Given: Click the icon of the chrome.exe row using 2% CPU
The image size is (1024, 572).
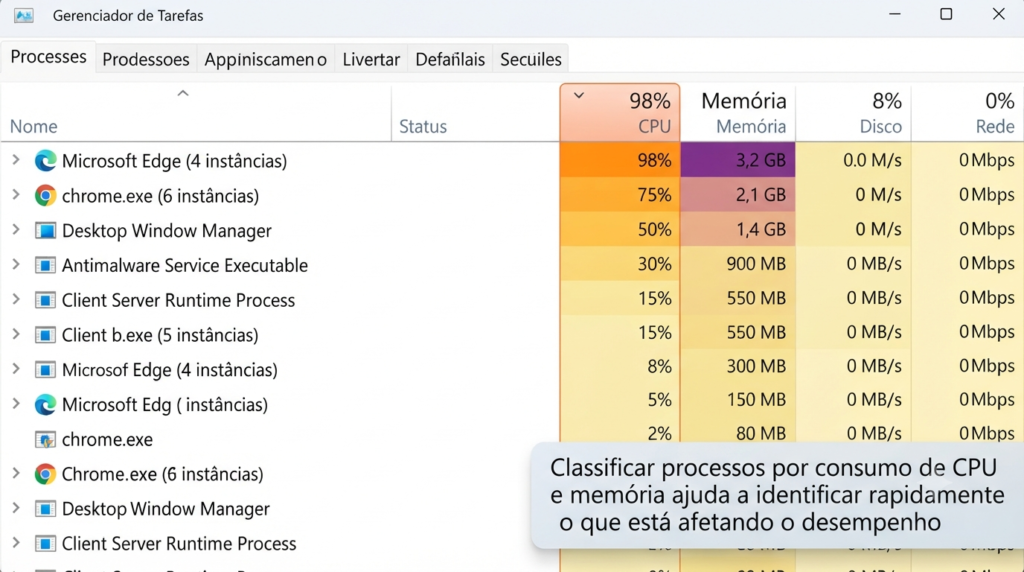Looking at the screenshot, I should pos(45,439).
